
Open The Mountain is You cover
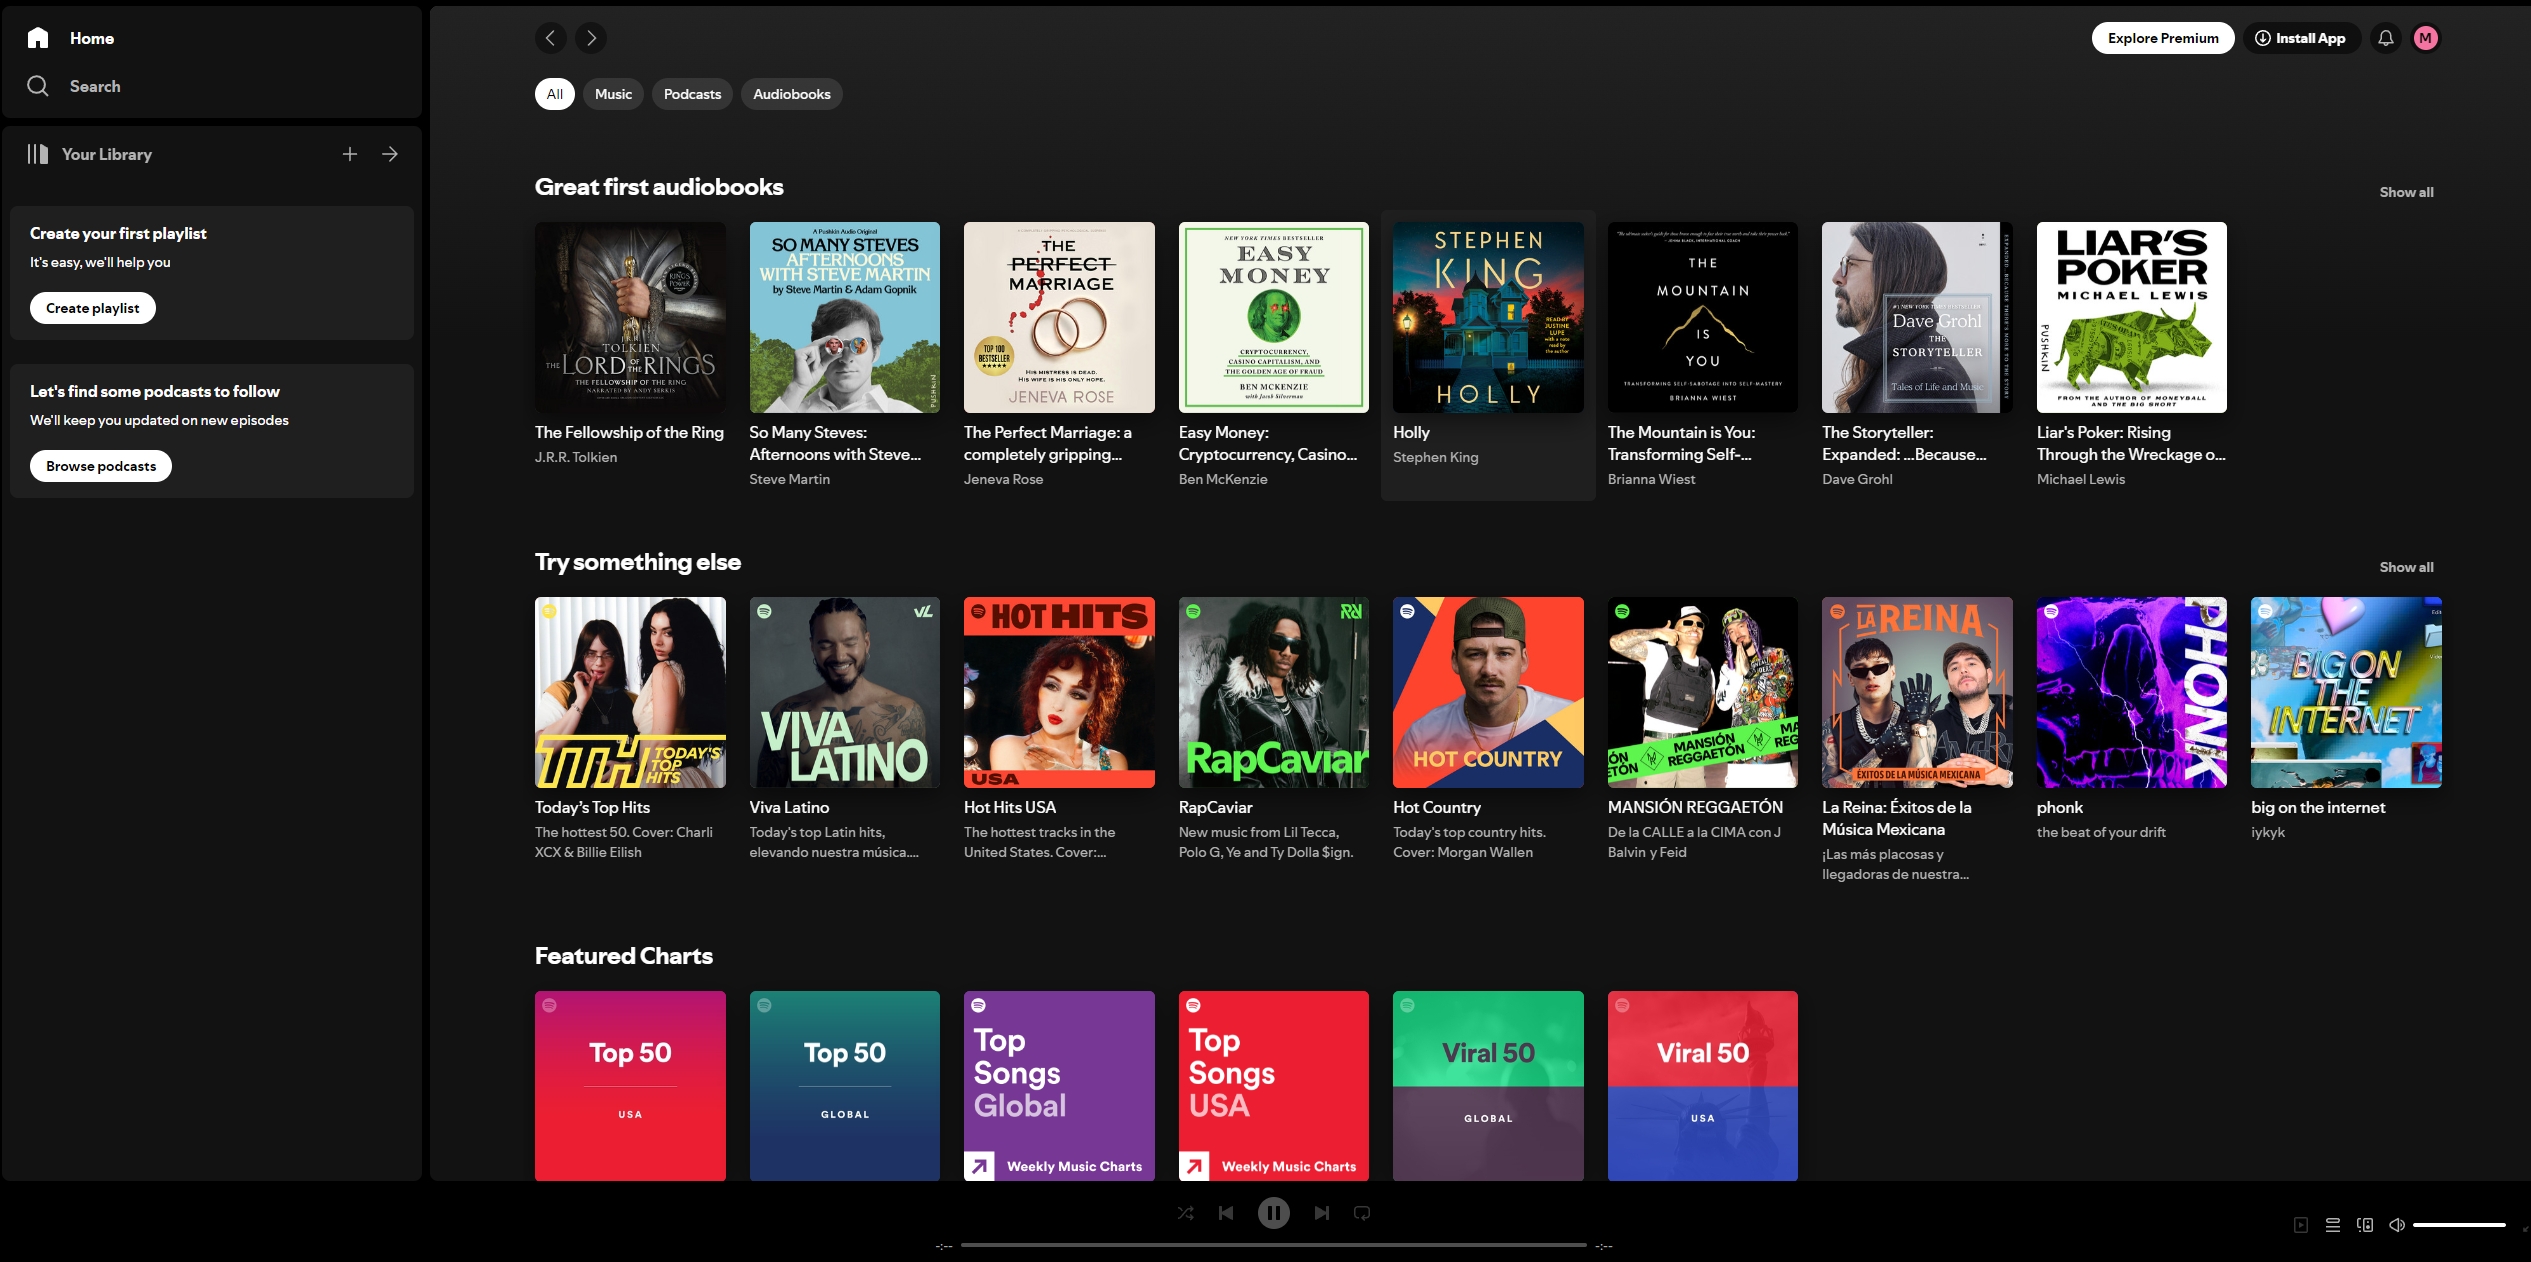[1703, 317]
